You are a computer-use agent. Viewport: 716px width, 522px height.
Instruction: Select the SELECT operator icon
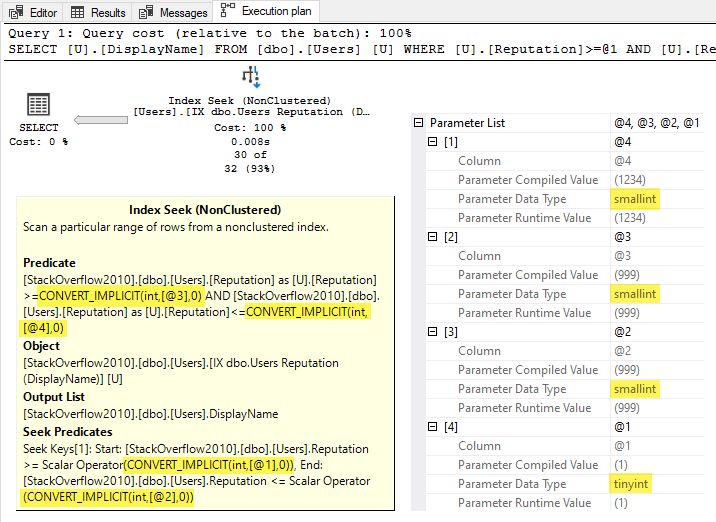point(38,105)
